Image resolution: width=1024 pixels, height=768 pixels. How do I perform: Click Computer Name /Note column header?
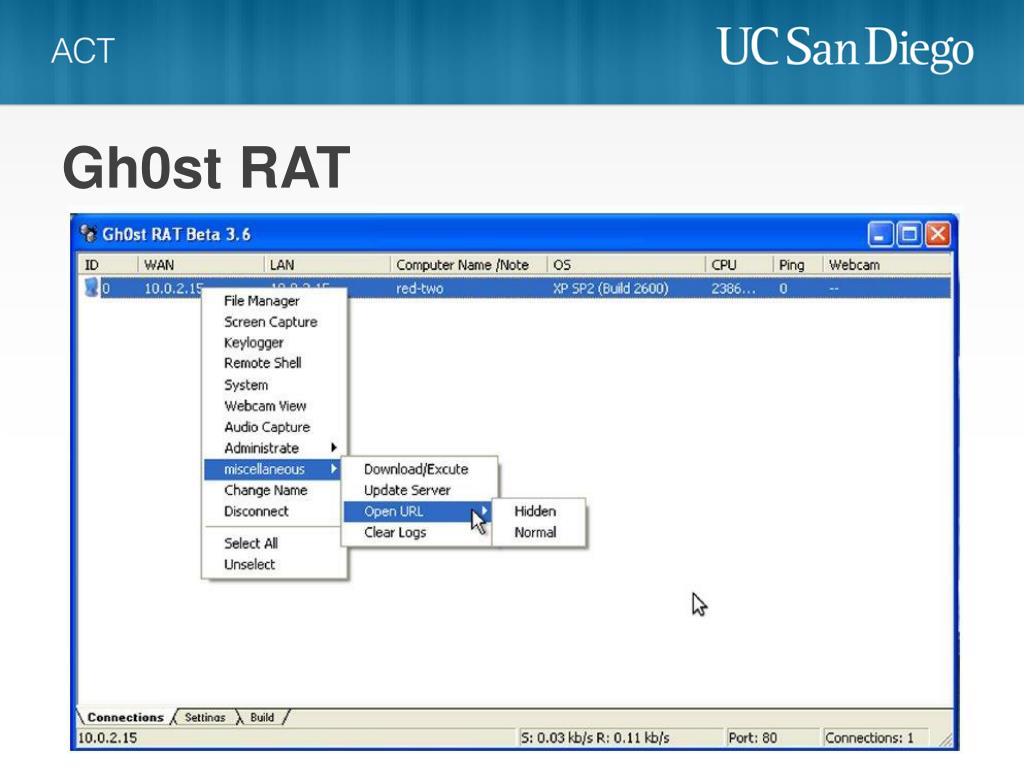coord(469,264)
